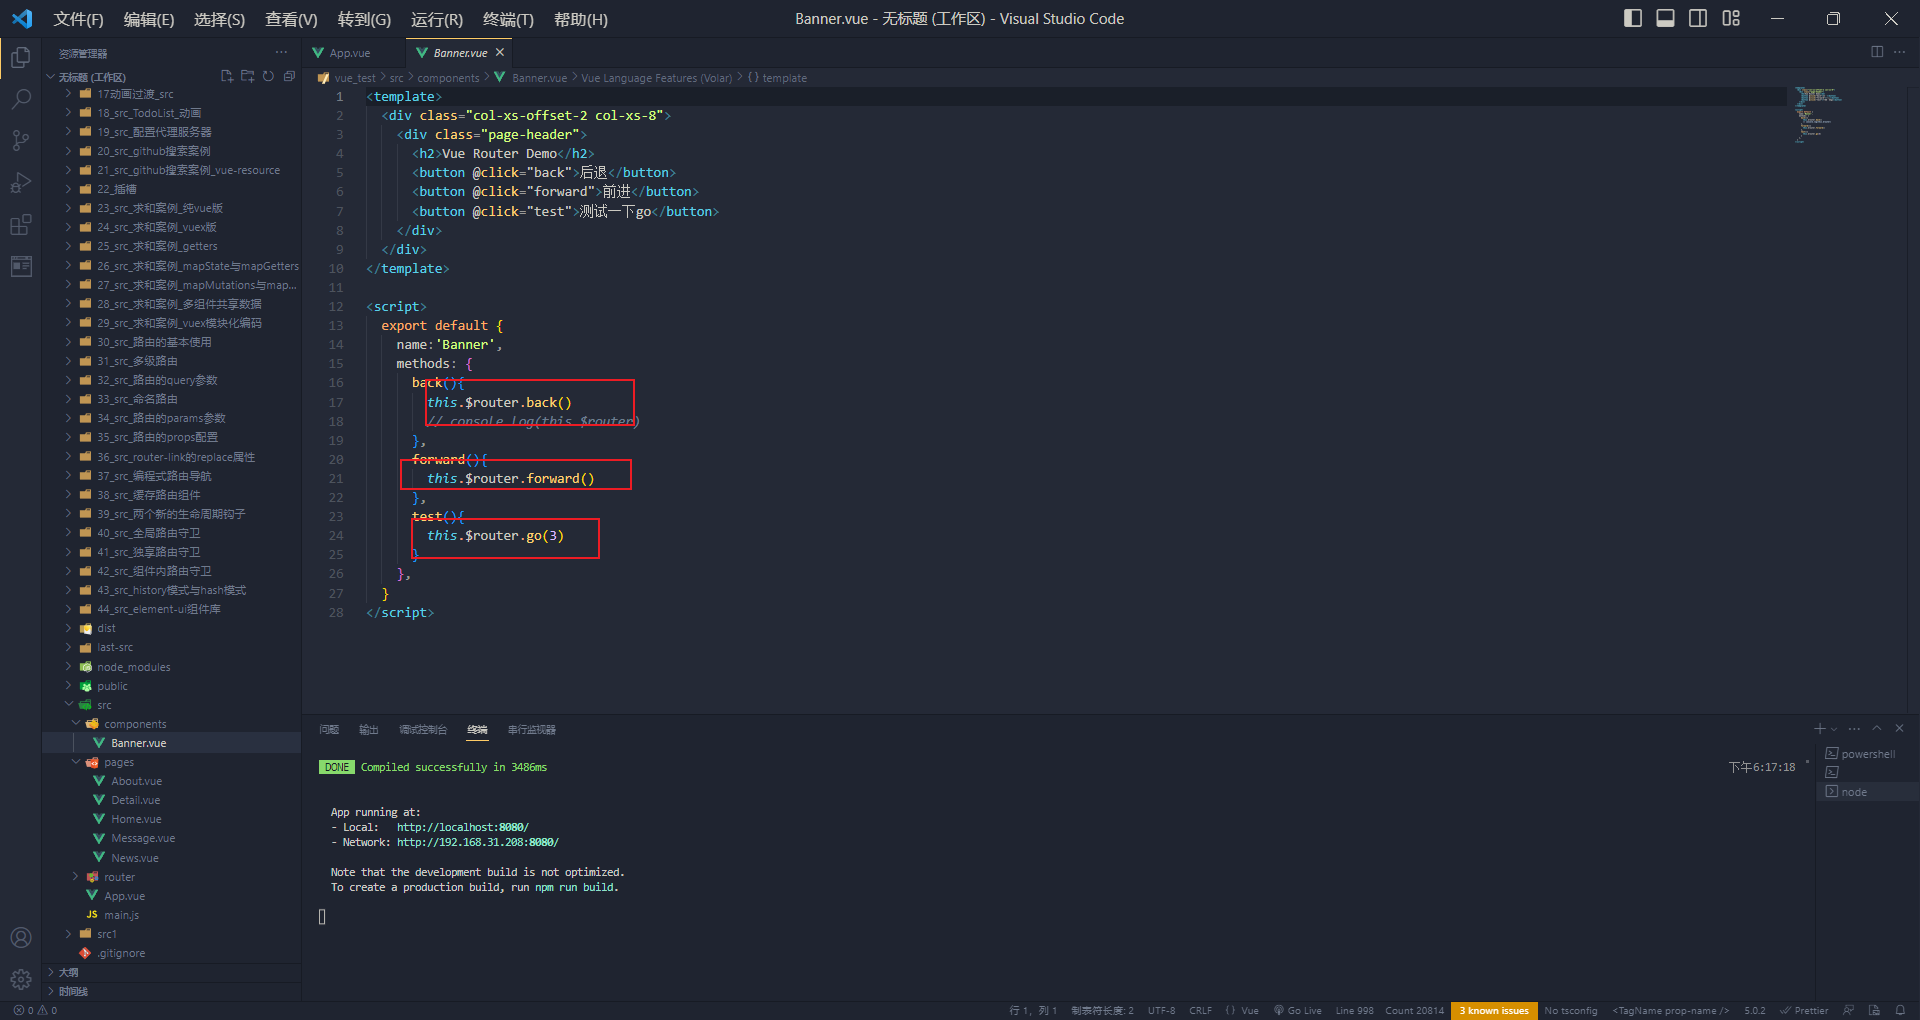Click '3 known issues' in status bar
The width and height of the screenshot is (1920, 1020).
point(1493,1010)
